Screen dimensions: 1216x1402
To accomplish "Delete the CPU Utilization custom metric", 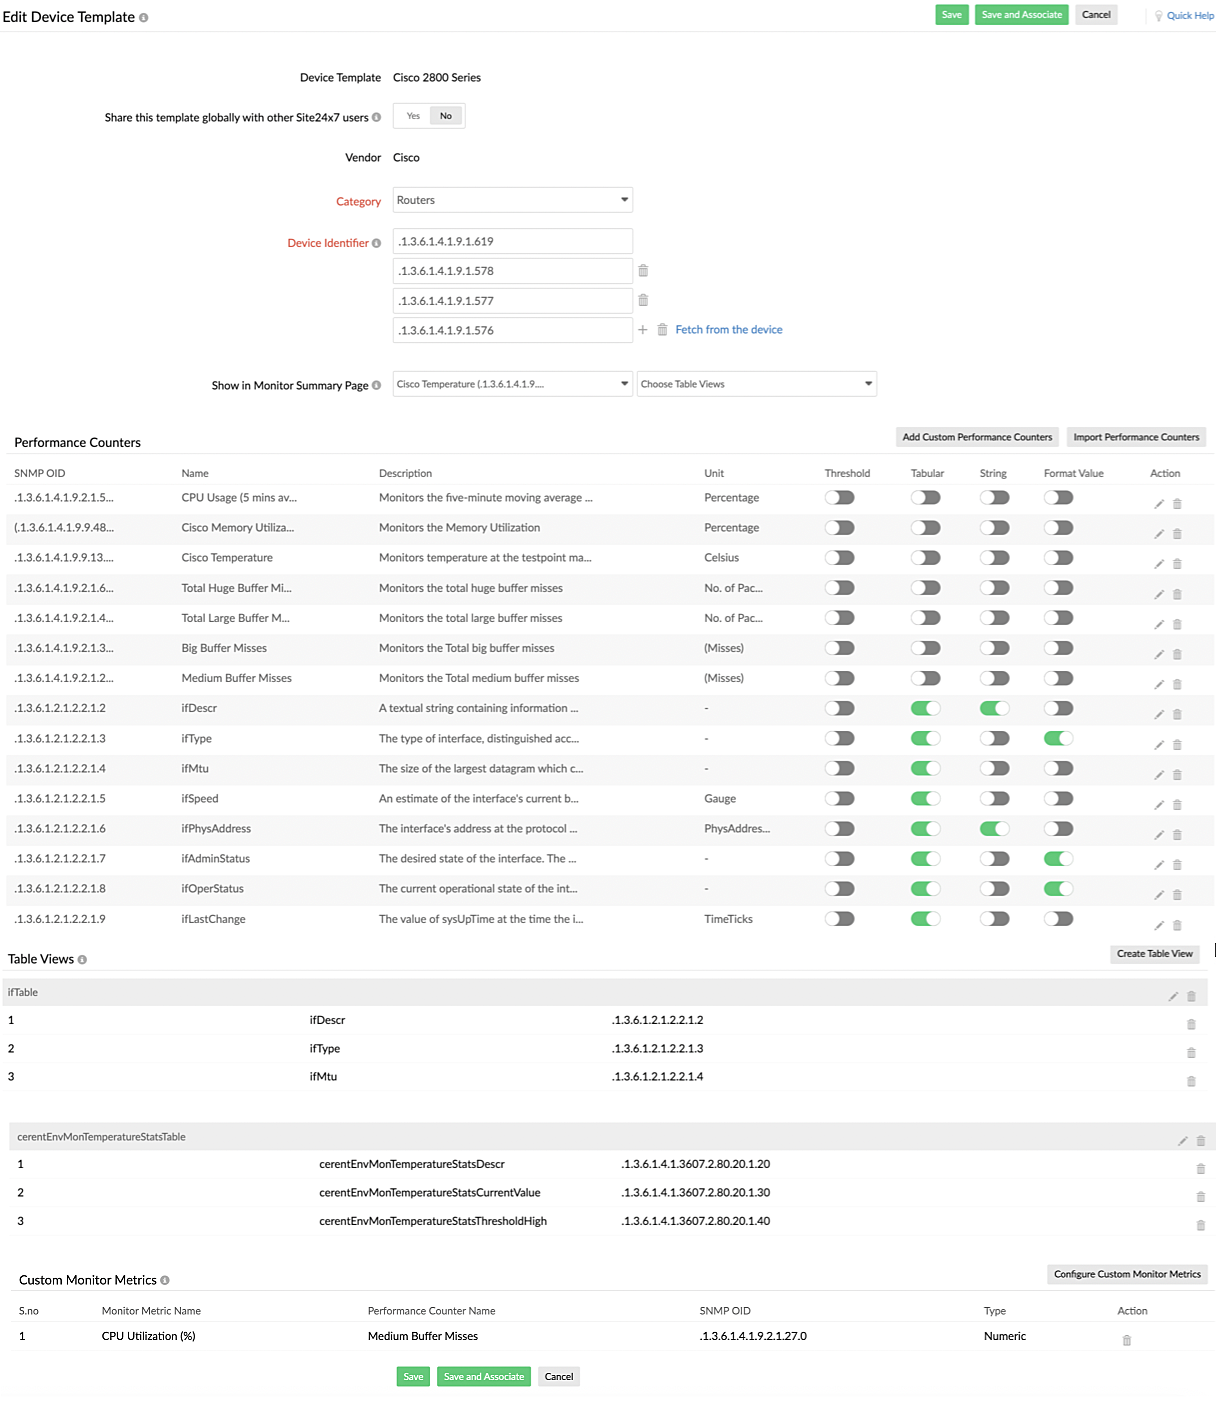I will pyautogui.click(x=1126, y=1340).
